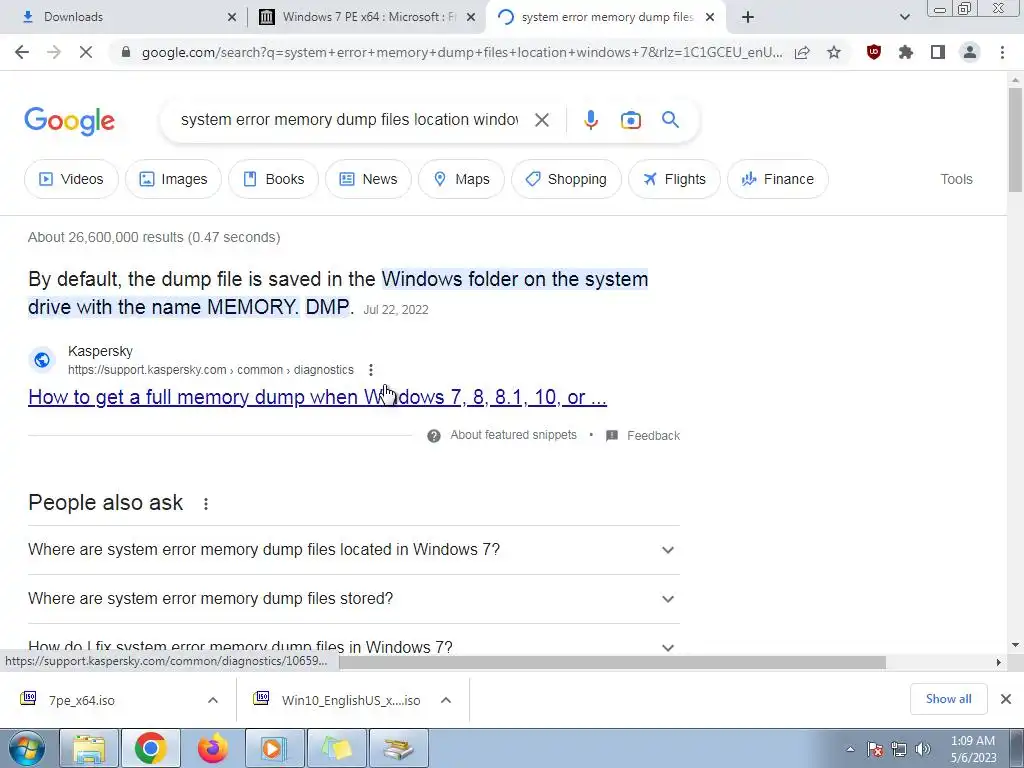Expand 'memory dump files stored?' question
The height and width of the screenshot is (768, 1024).
[x=354, y=599]
